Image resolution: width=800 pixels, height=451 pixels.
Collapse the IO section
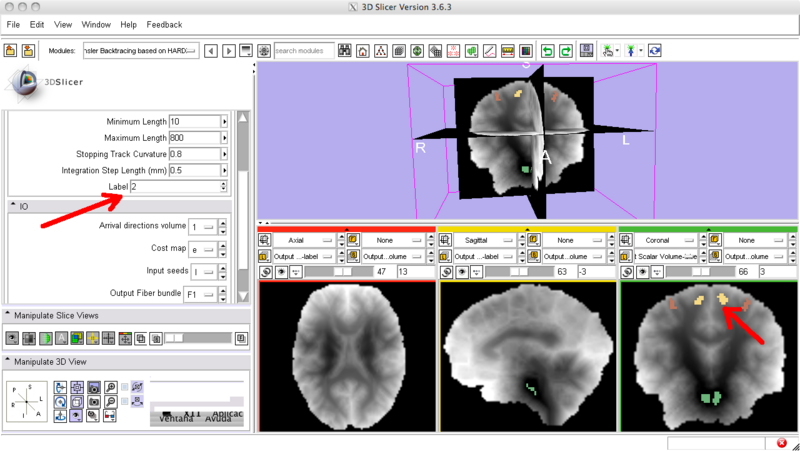pyautogui.click(x=13, y=206)
